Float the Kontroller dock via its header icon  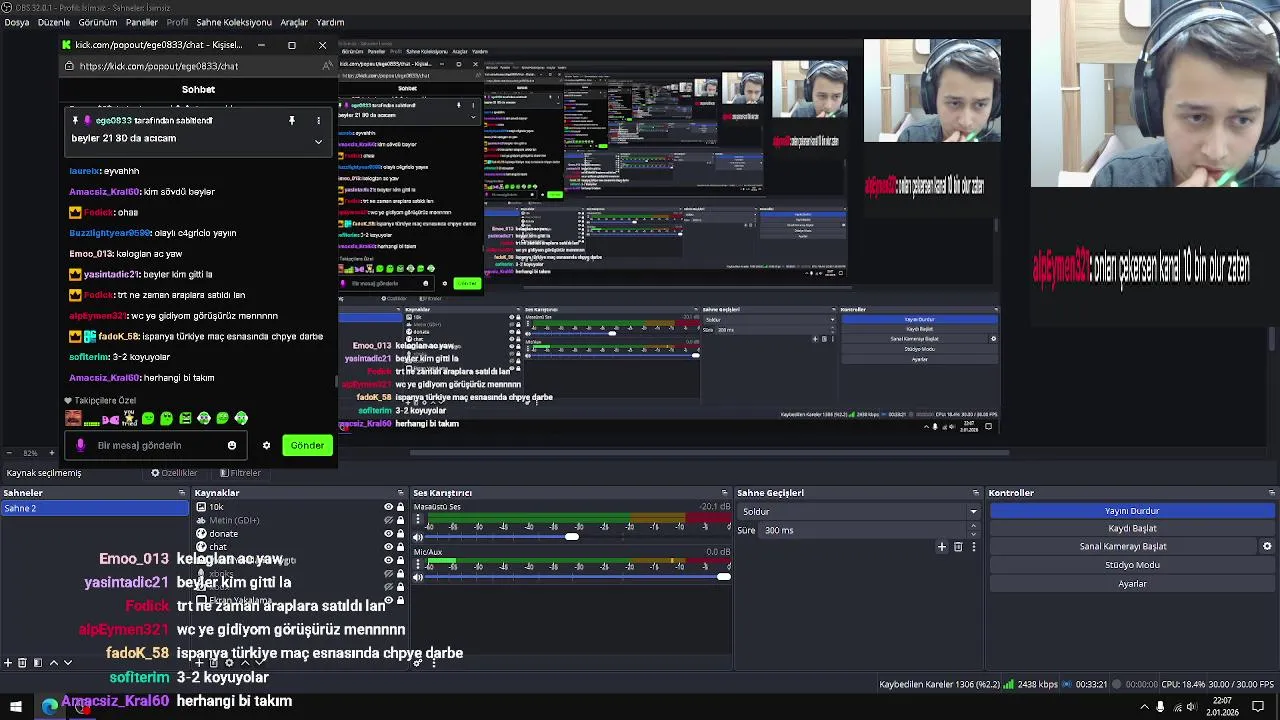(1271, 493)
